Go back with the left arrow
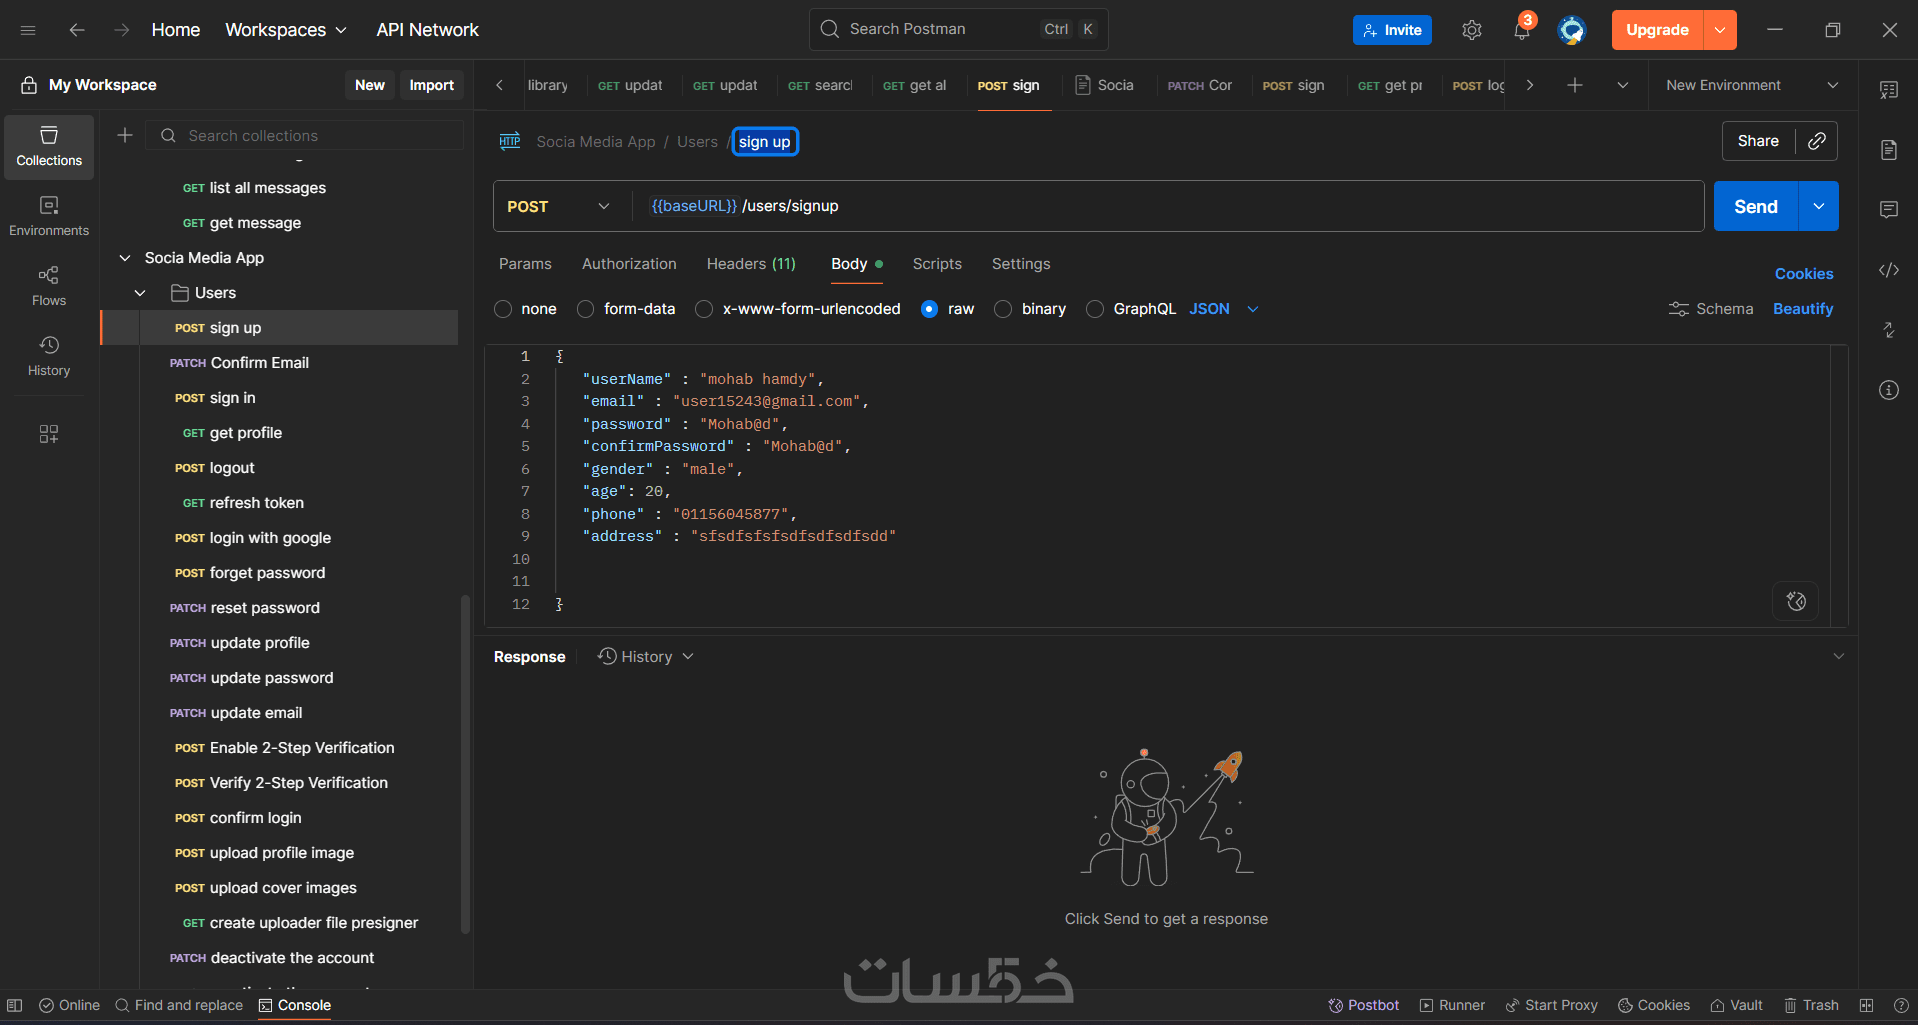 tap(77, 30)
